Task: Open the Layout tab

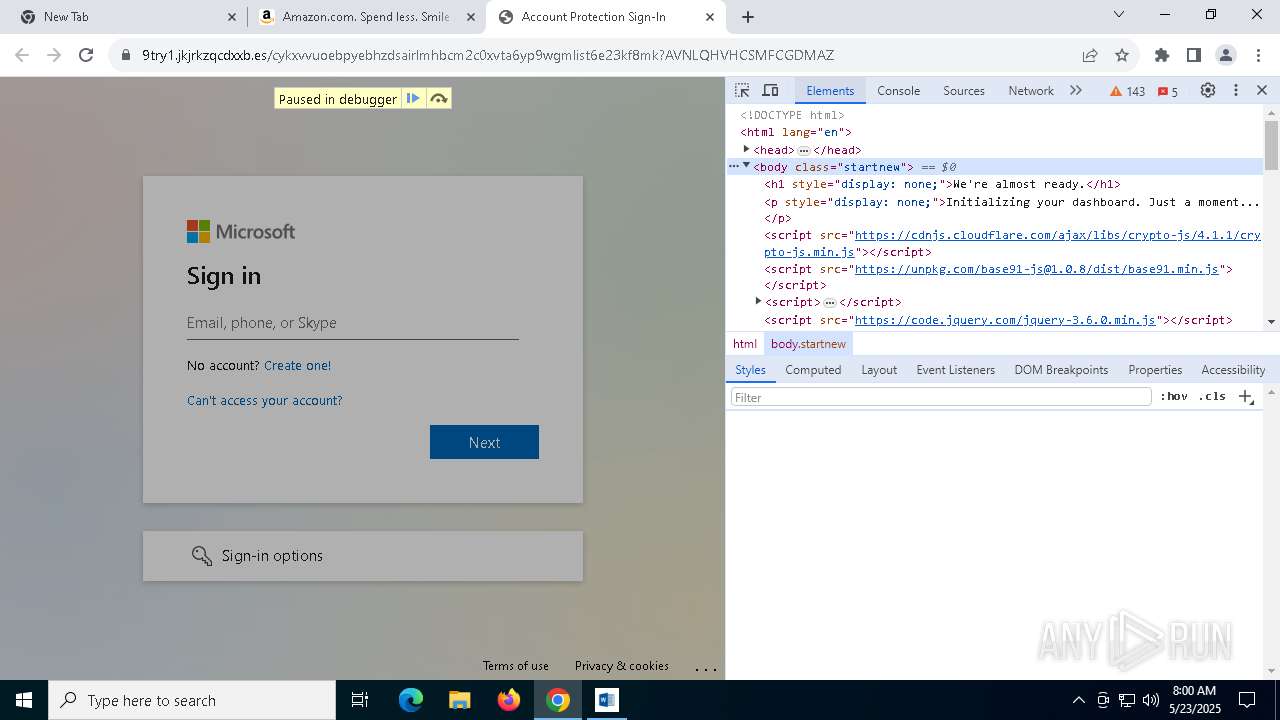Action: pos(879,369)
